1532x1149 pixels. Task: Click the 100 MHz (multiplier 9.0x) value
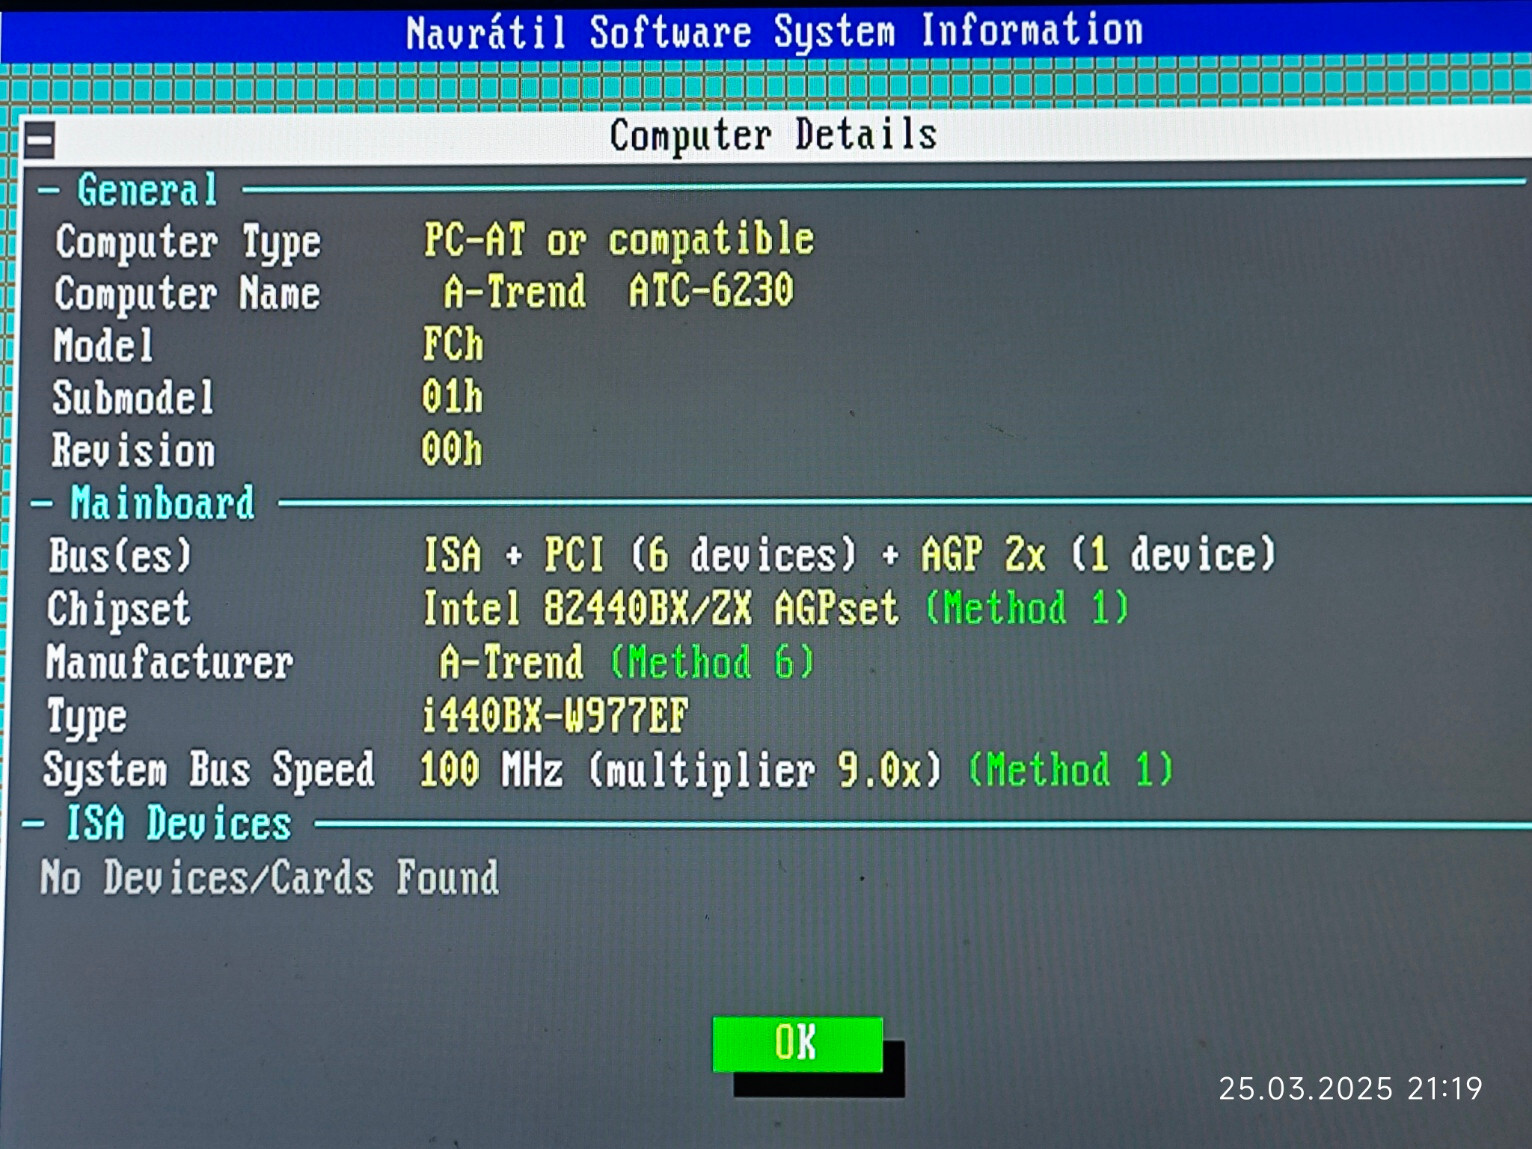681,770
